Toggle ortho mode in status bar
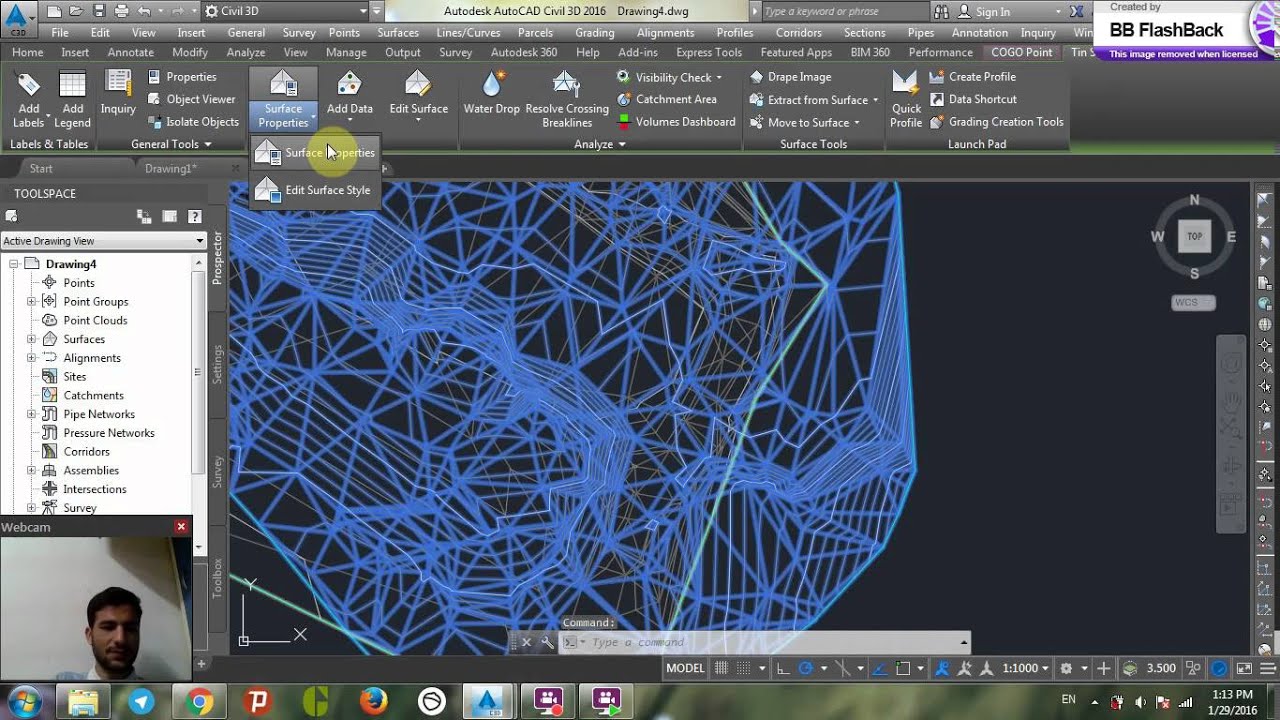 [784, 668]
